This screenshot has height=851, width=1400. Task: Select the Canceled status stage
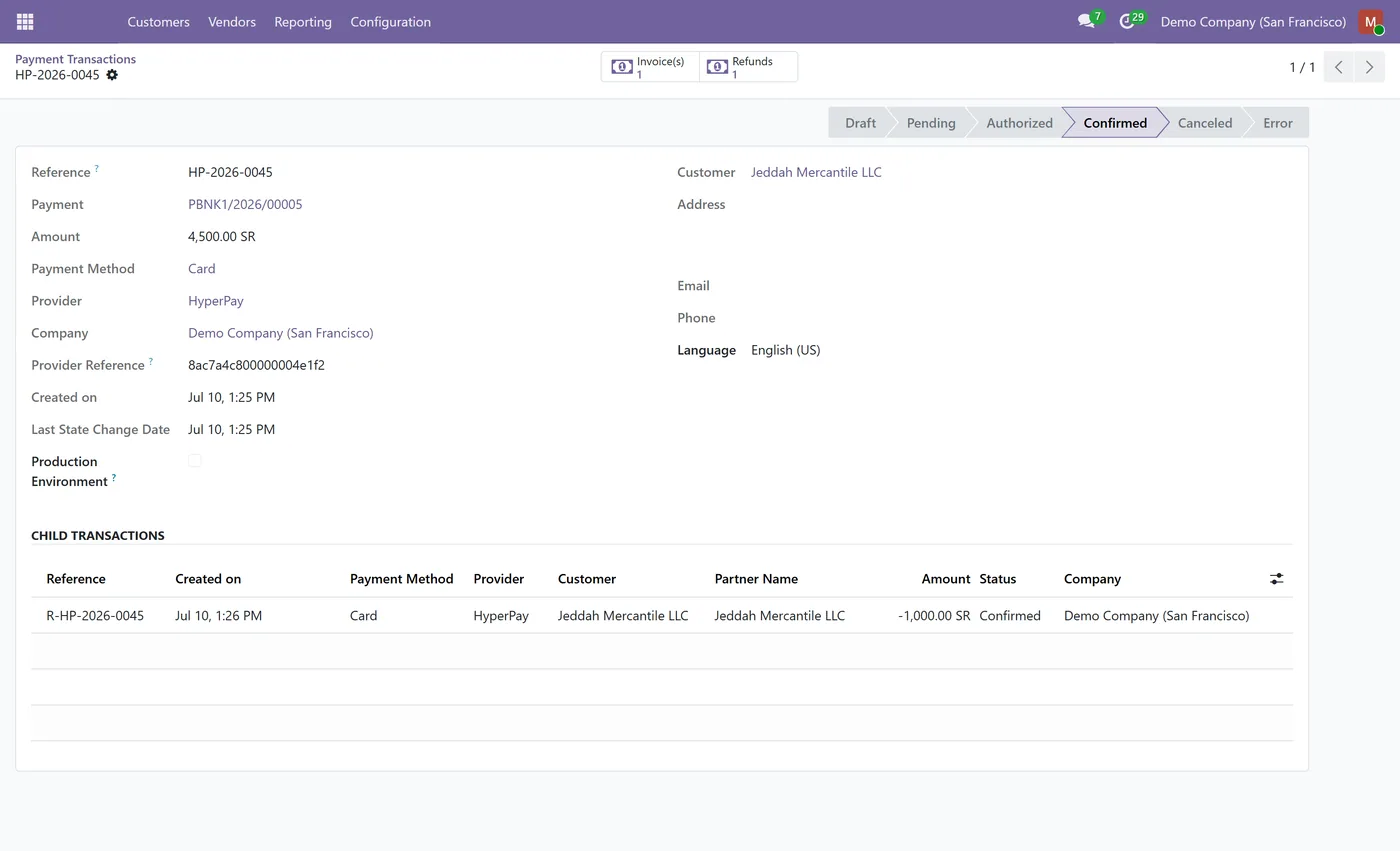tap(1204, 123)
